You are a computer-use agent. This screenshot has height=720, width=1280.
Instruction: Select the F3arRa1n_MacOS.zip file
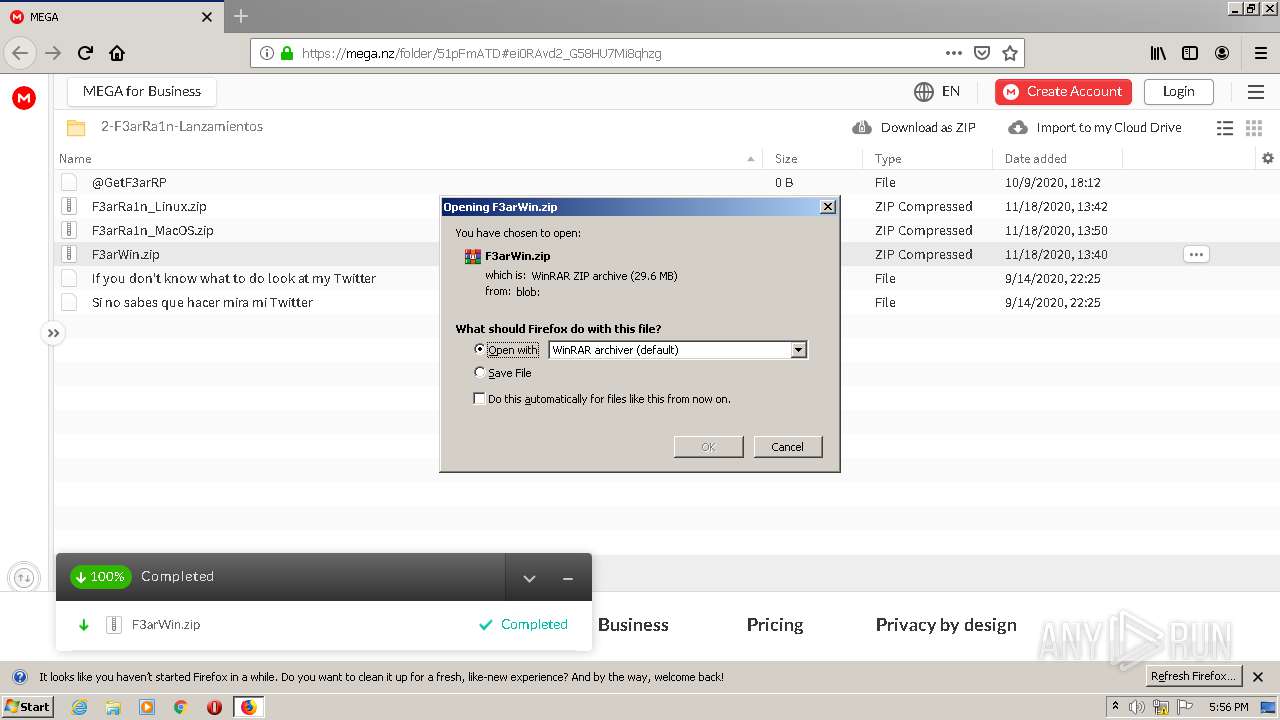(153, 230)
